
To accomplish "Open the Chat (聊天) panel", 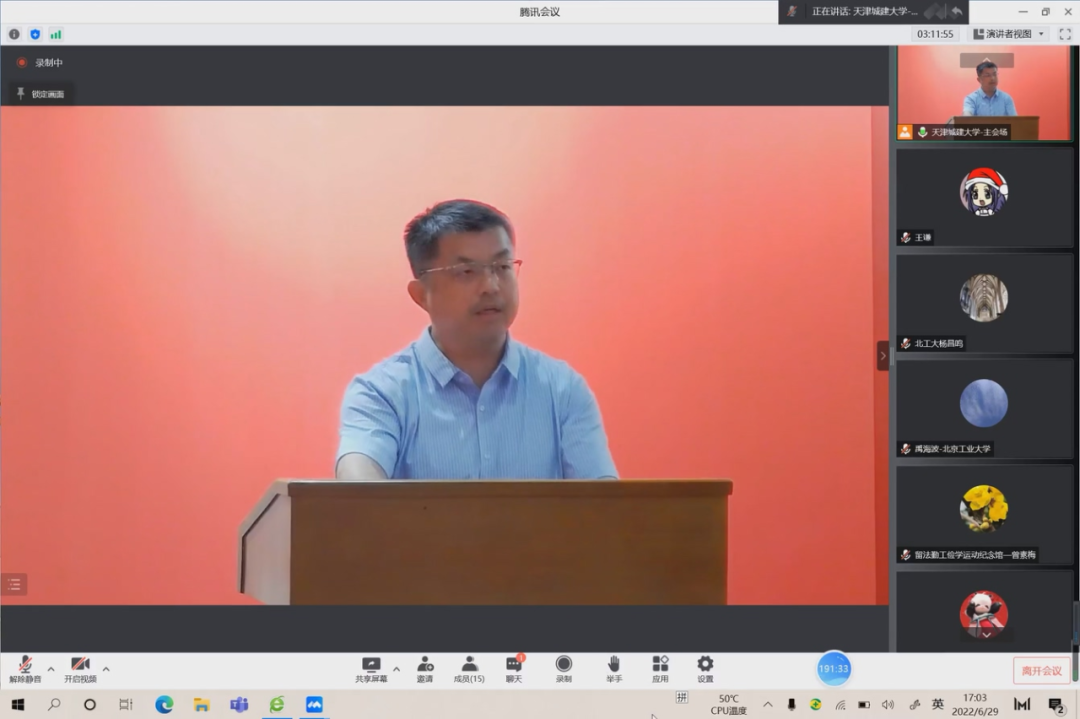I will point(514,668).
